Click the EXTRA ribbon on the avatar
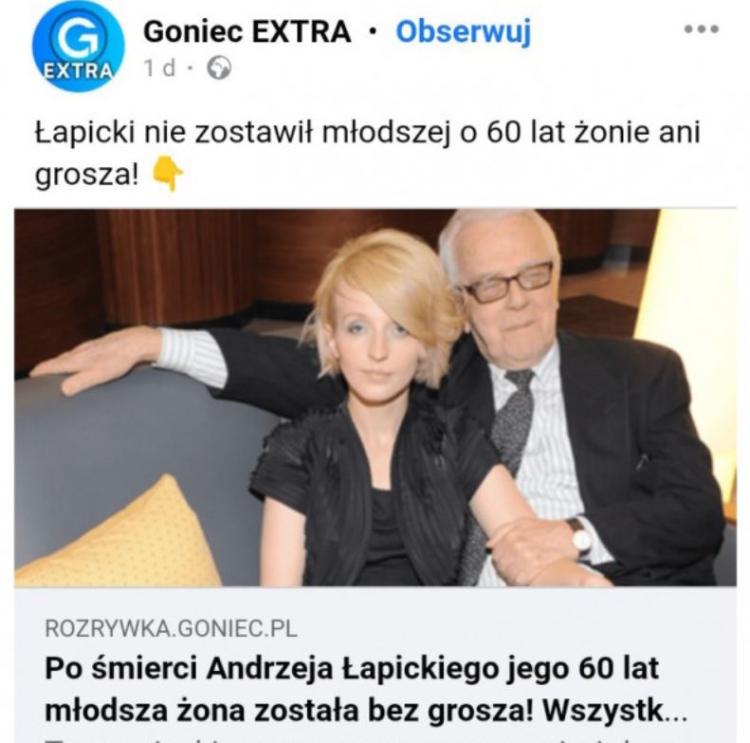 [x=78, y=71]
